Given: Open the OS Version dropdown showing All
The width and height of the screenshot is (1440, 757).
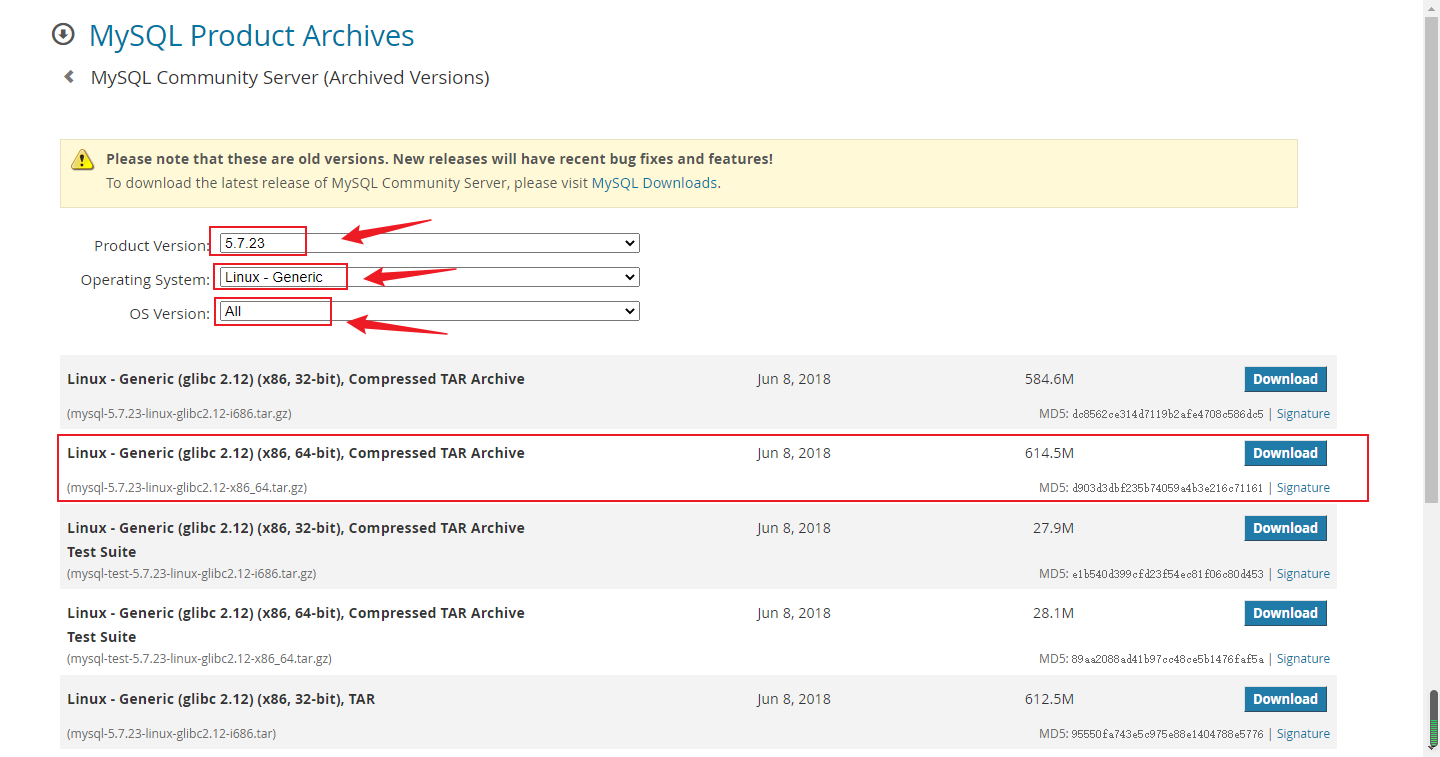Looking at the screenshot, I should click(x=429, y=311).
